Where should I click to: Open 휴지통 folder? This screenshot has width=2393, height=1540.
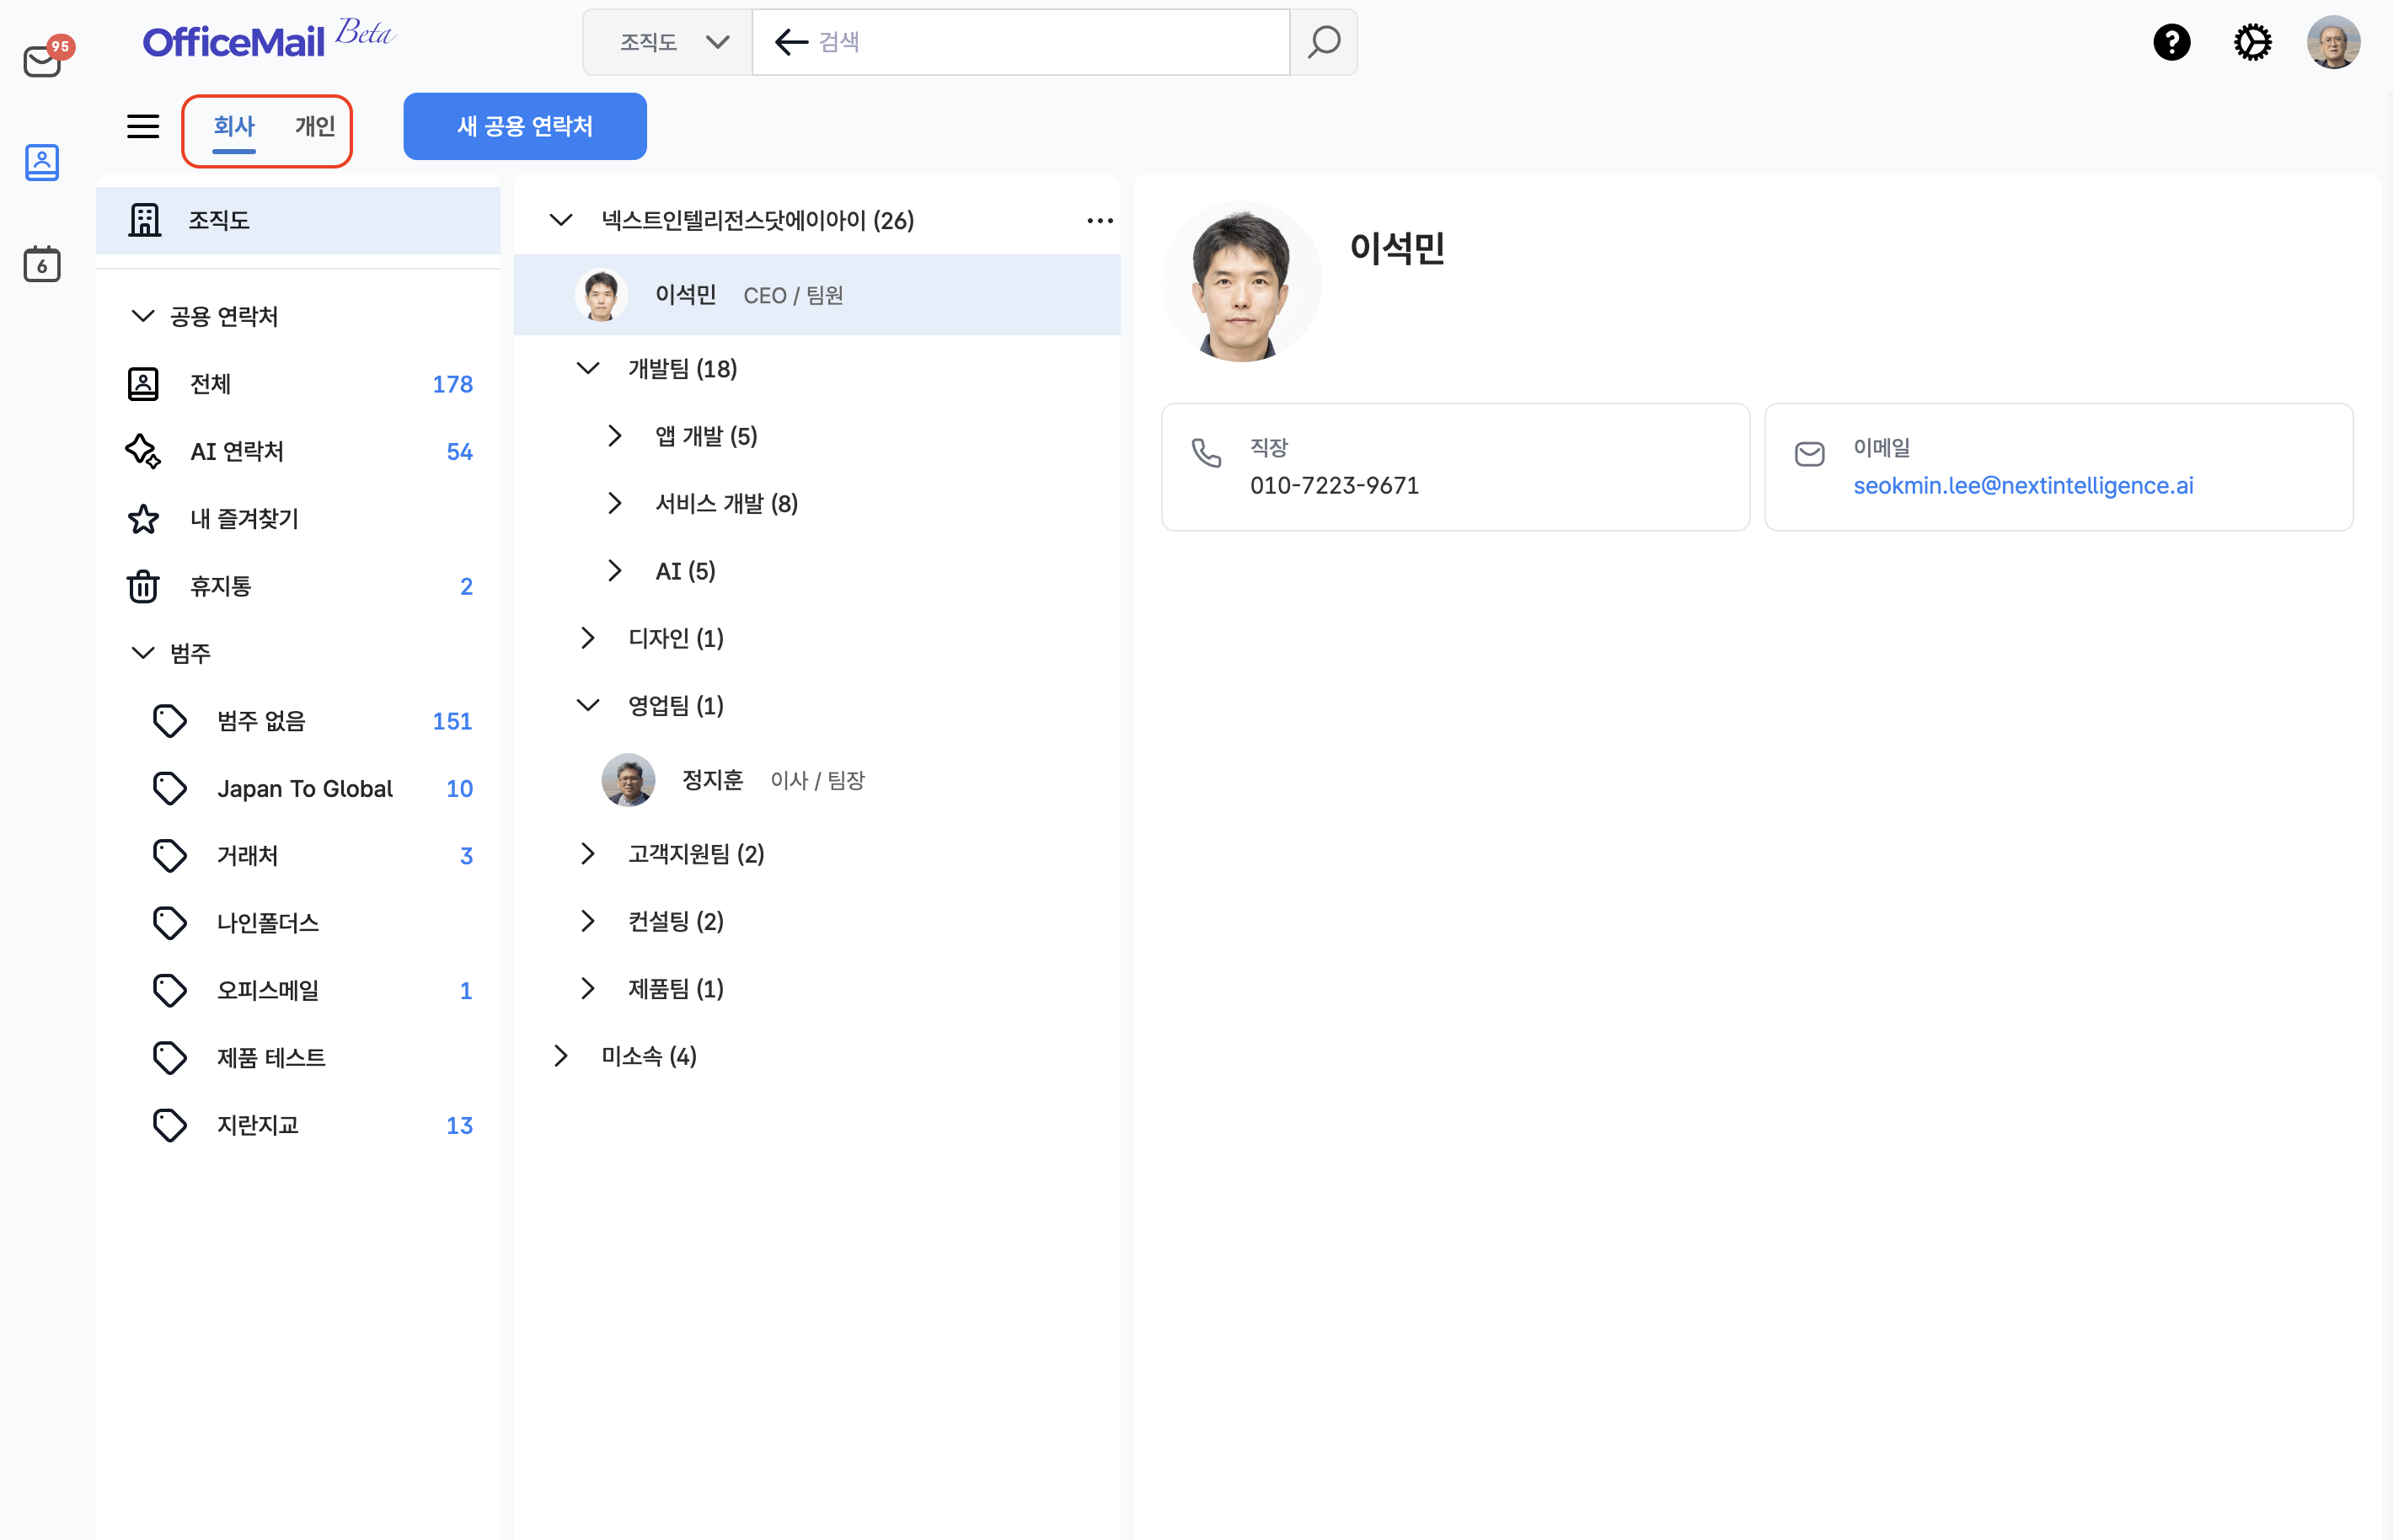300,586
